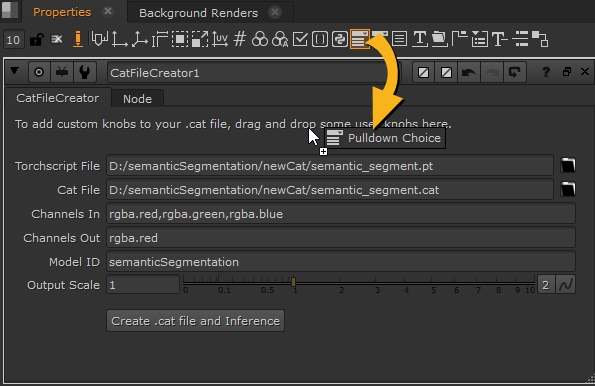This screenshot has width=595, height=386.
Task: Toggle the edit knobs pencil icon
Action: click(x=77, y=39)
